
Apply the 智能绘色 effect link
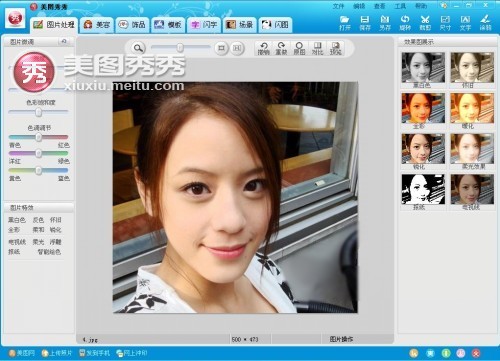point(49,252)
